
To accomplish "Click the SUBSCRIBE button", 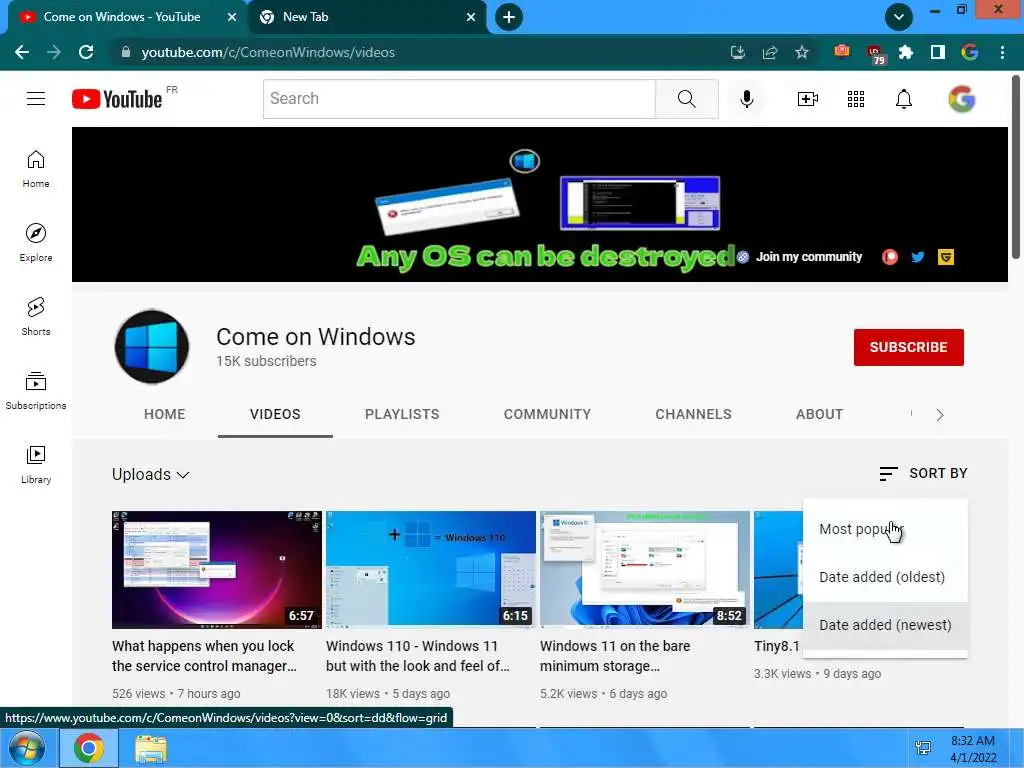I will point(908,347).
